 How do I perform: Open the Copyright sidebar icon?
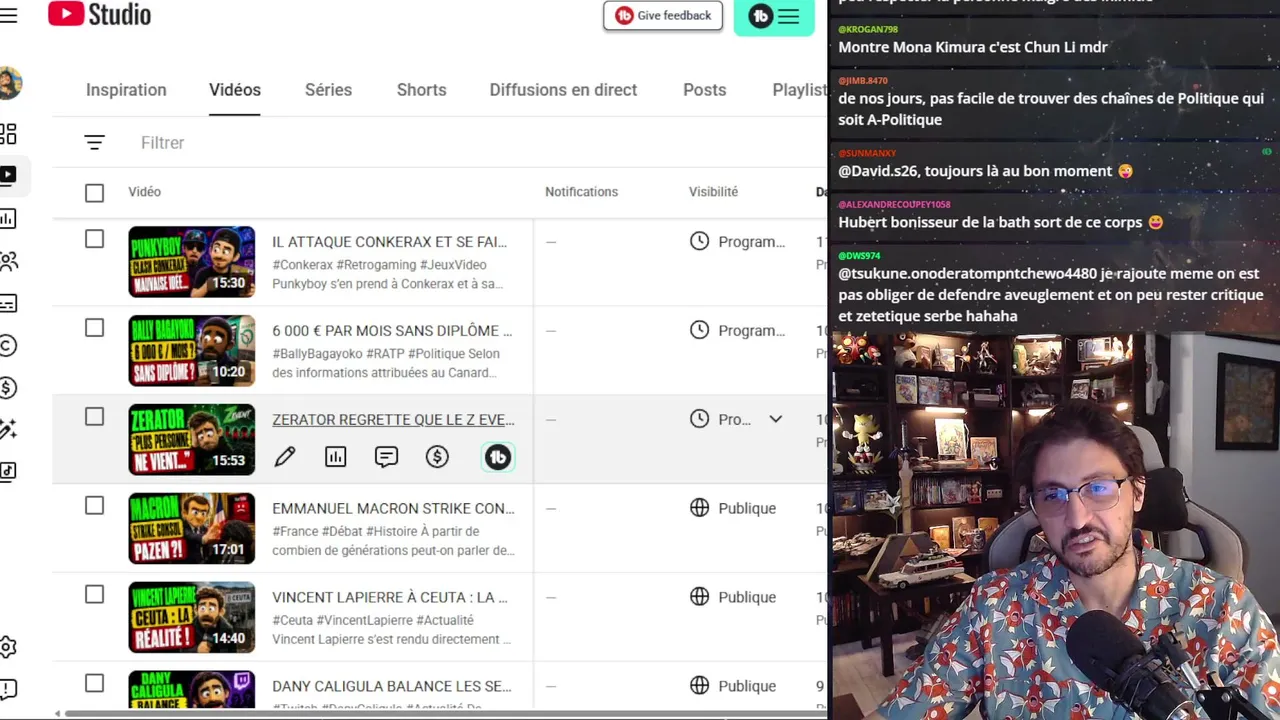[8, 346]
